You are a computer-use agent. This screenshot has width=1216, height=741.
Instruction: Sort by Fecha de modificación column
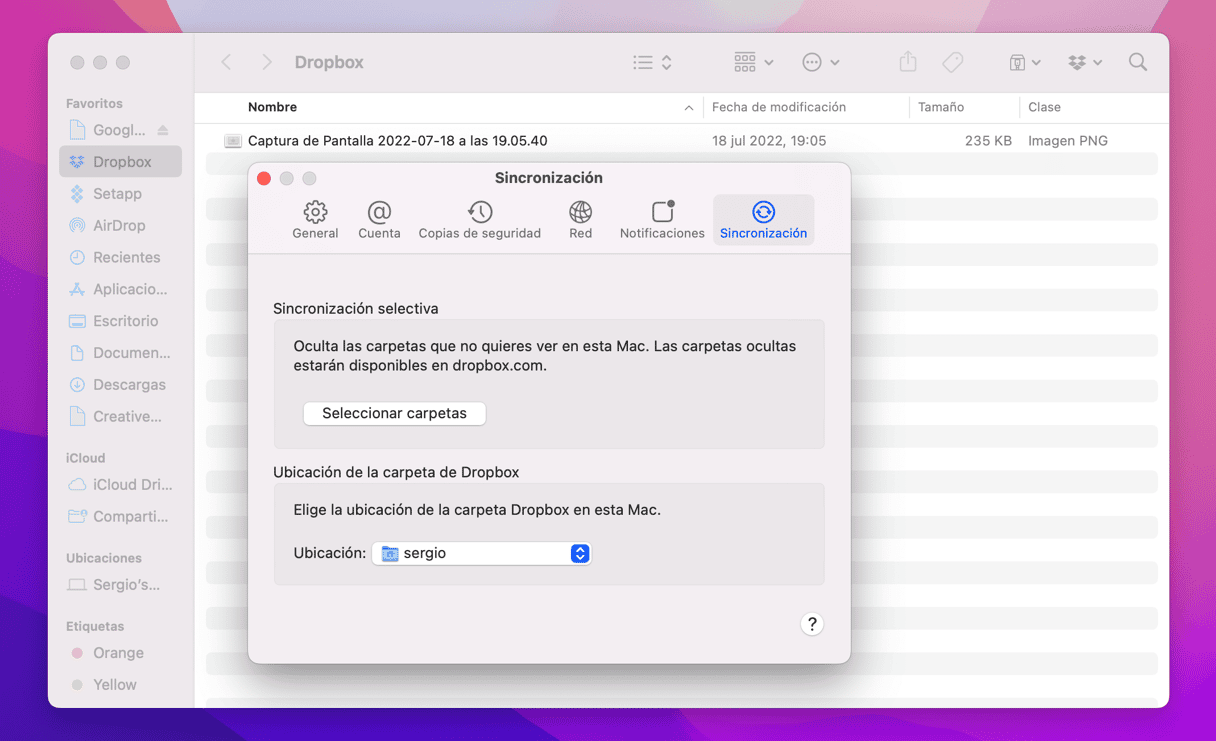779,107
